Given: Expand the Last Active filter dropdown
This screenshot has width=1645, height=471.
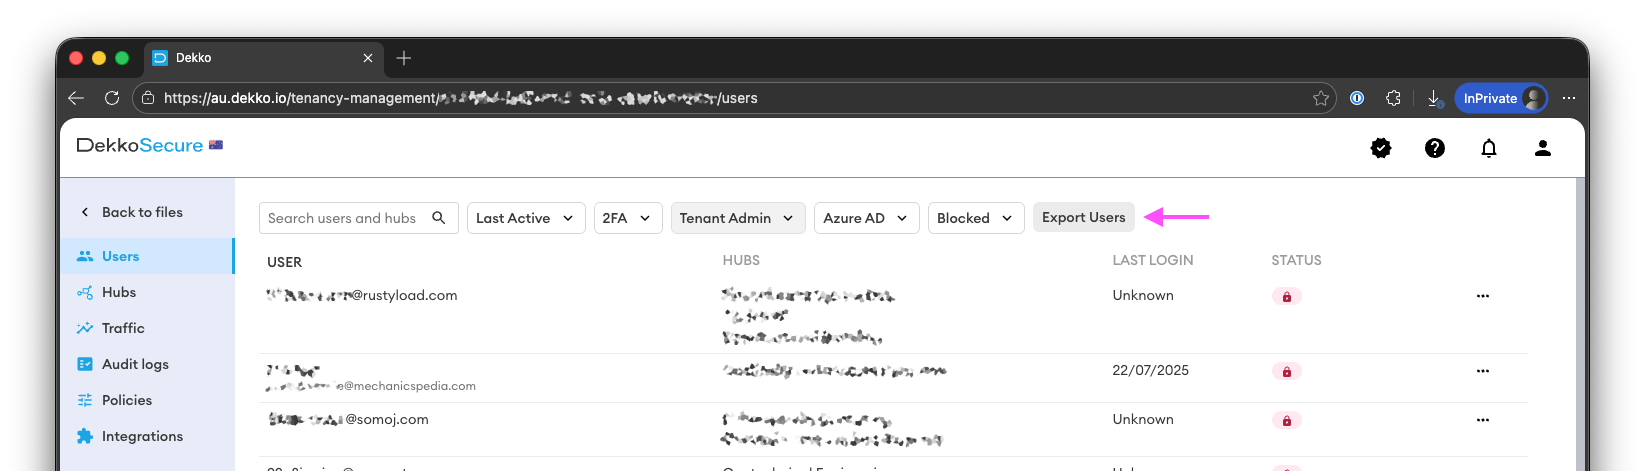Looking at the screenshot, I should (526, 218).
